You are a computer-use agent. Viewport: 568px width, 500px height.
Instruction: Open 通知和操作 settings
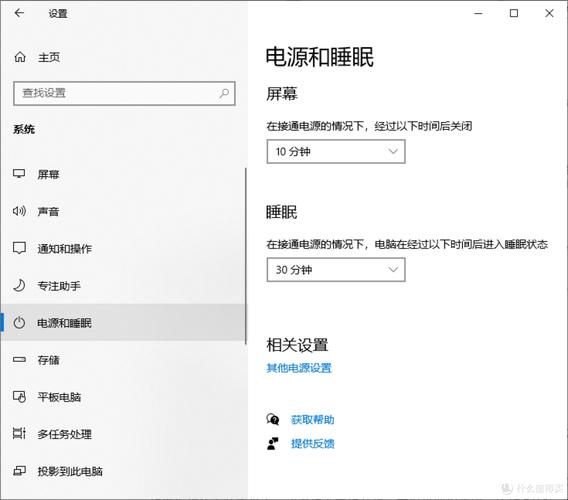click(123, 249)
